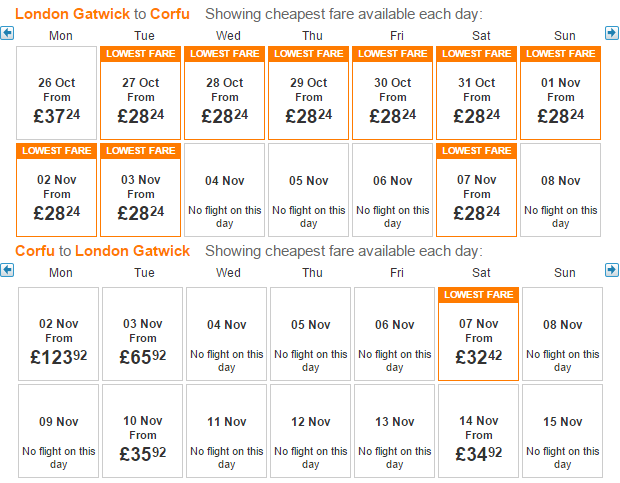This screenshot has height=483, width=620.
Task: Select 14 Nov return fare £34.92
Action: coord(478,431)
